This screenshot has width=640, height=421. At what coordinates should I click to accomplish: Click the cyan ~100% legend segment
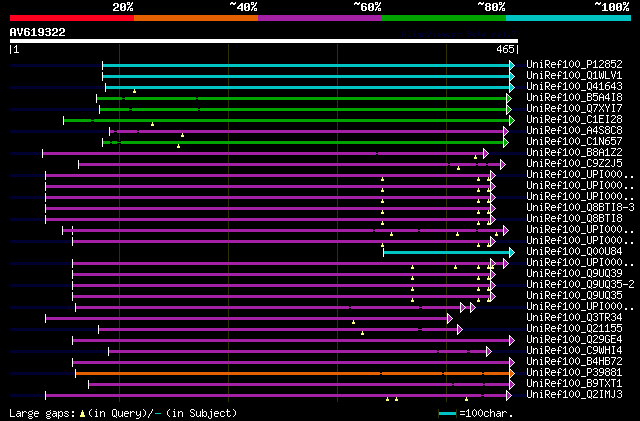coord(569,18)
